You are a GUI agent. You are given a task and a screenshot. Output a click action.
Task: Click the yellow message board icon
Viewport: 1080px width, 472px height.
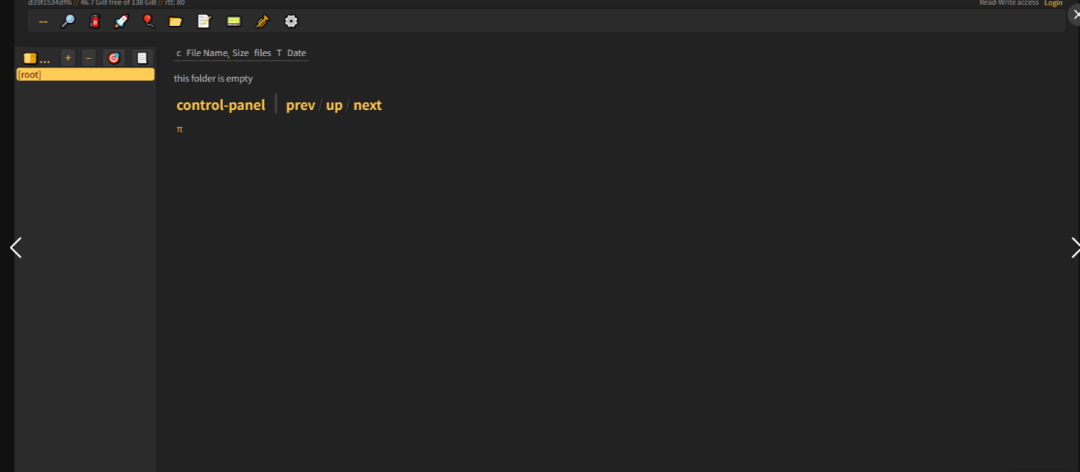(x=233, y=21)
